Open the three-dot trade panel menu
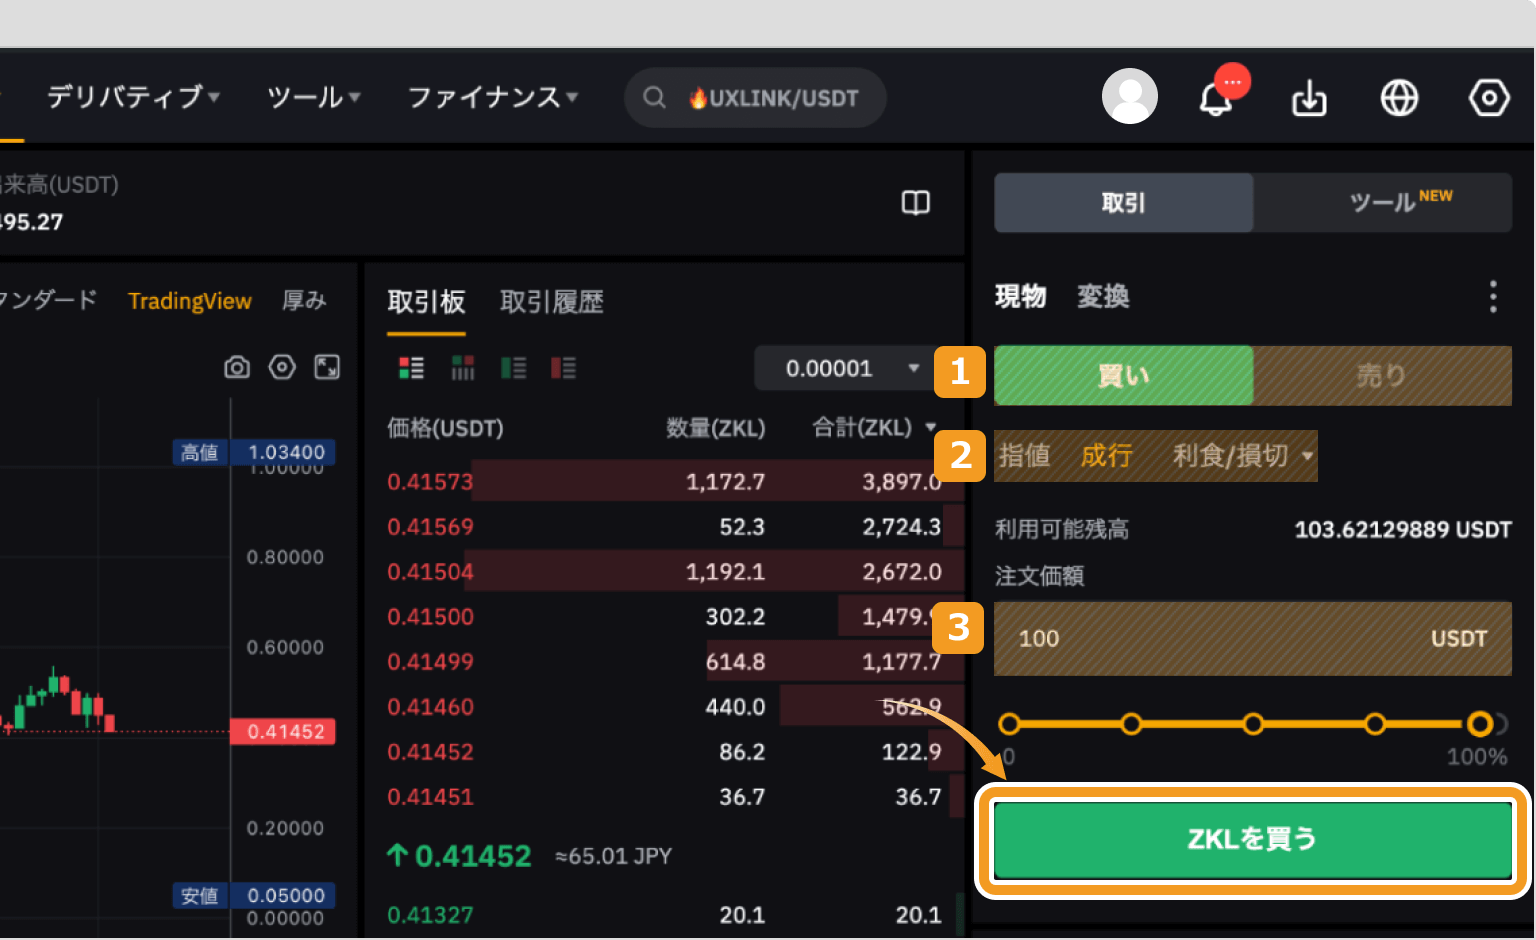The height and width of the screenshot is (940, 1536). tap(1493, 297)
